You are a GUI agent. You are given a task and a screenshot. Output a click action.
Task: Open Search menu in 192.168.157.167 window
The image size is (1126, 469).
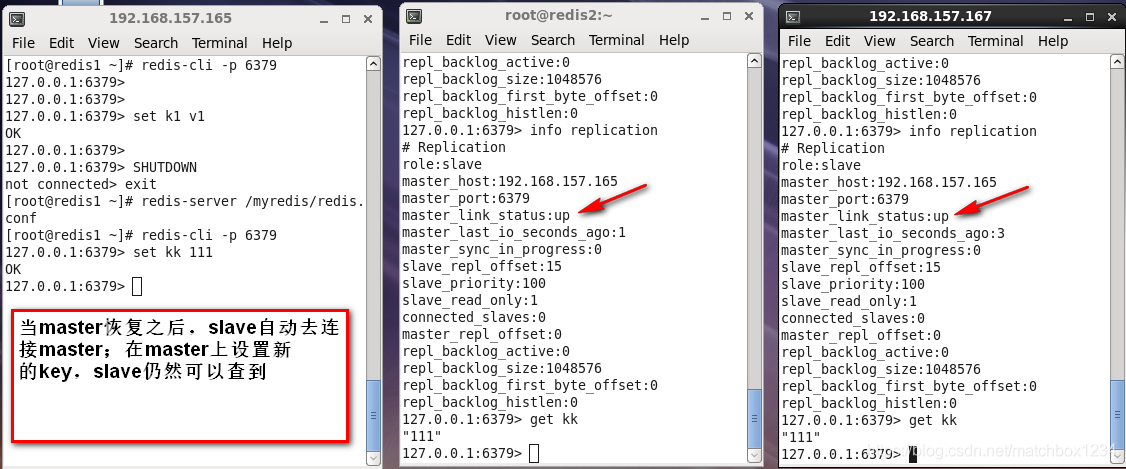[932, 41]
